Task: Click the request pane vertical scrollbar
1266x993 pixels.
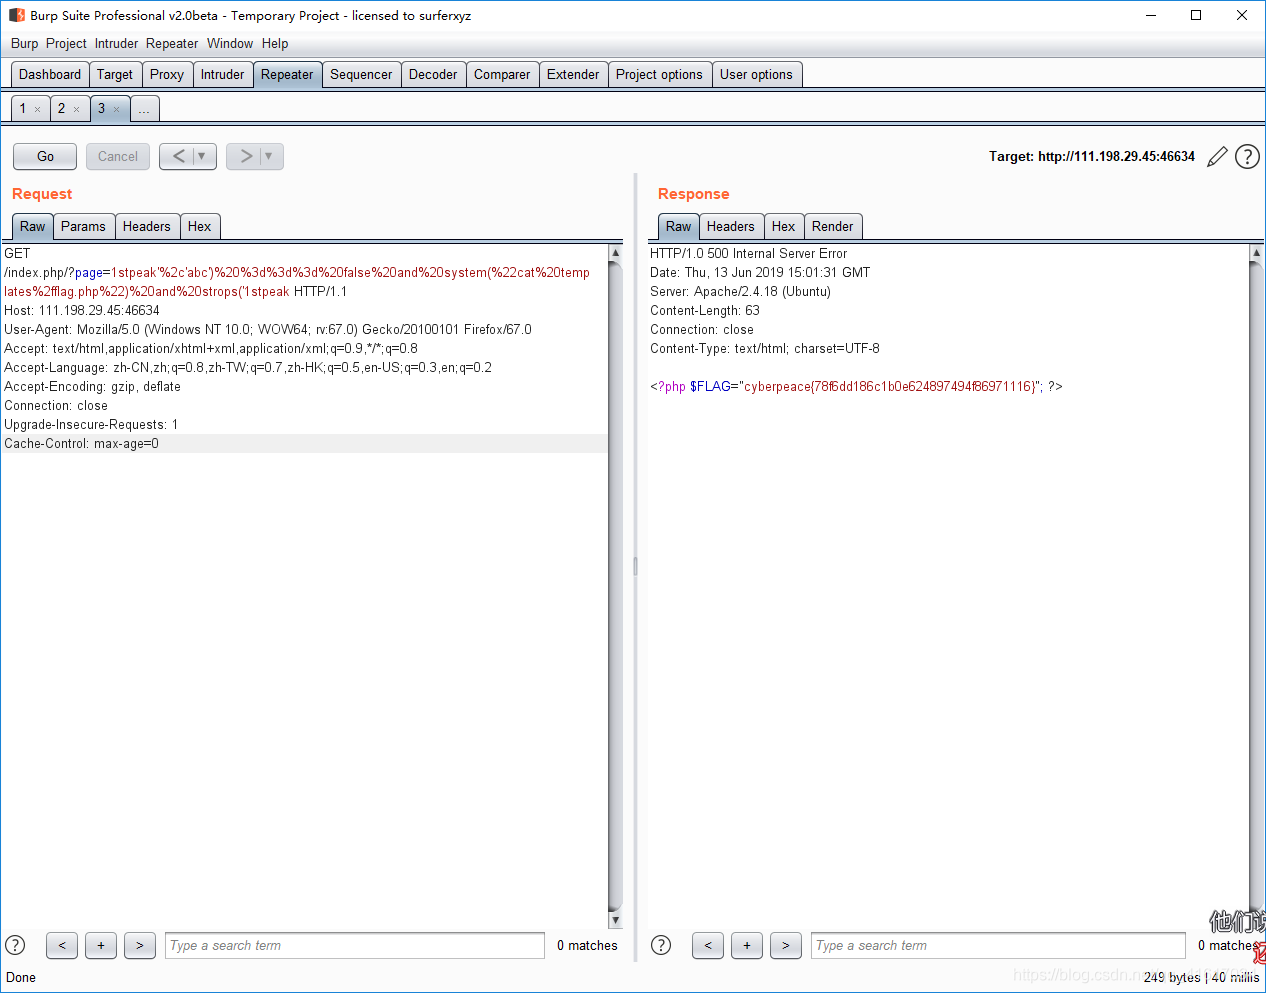Action: [615, 586]
